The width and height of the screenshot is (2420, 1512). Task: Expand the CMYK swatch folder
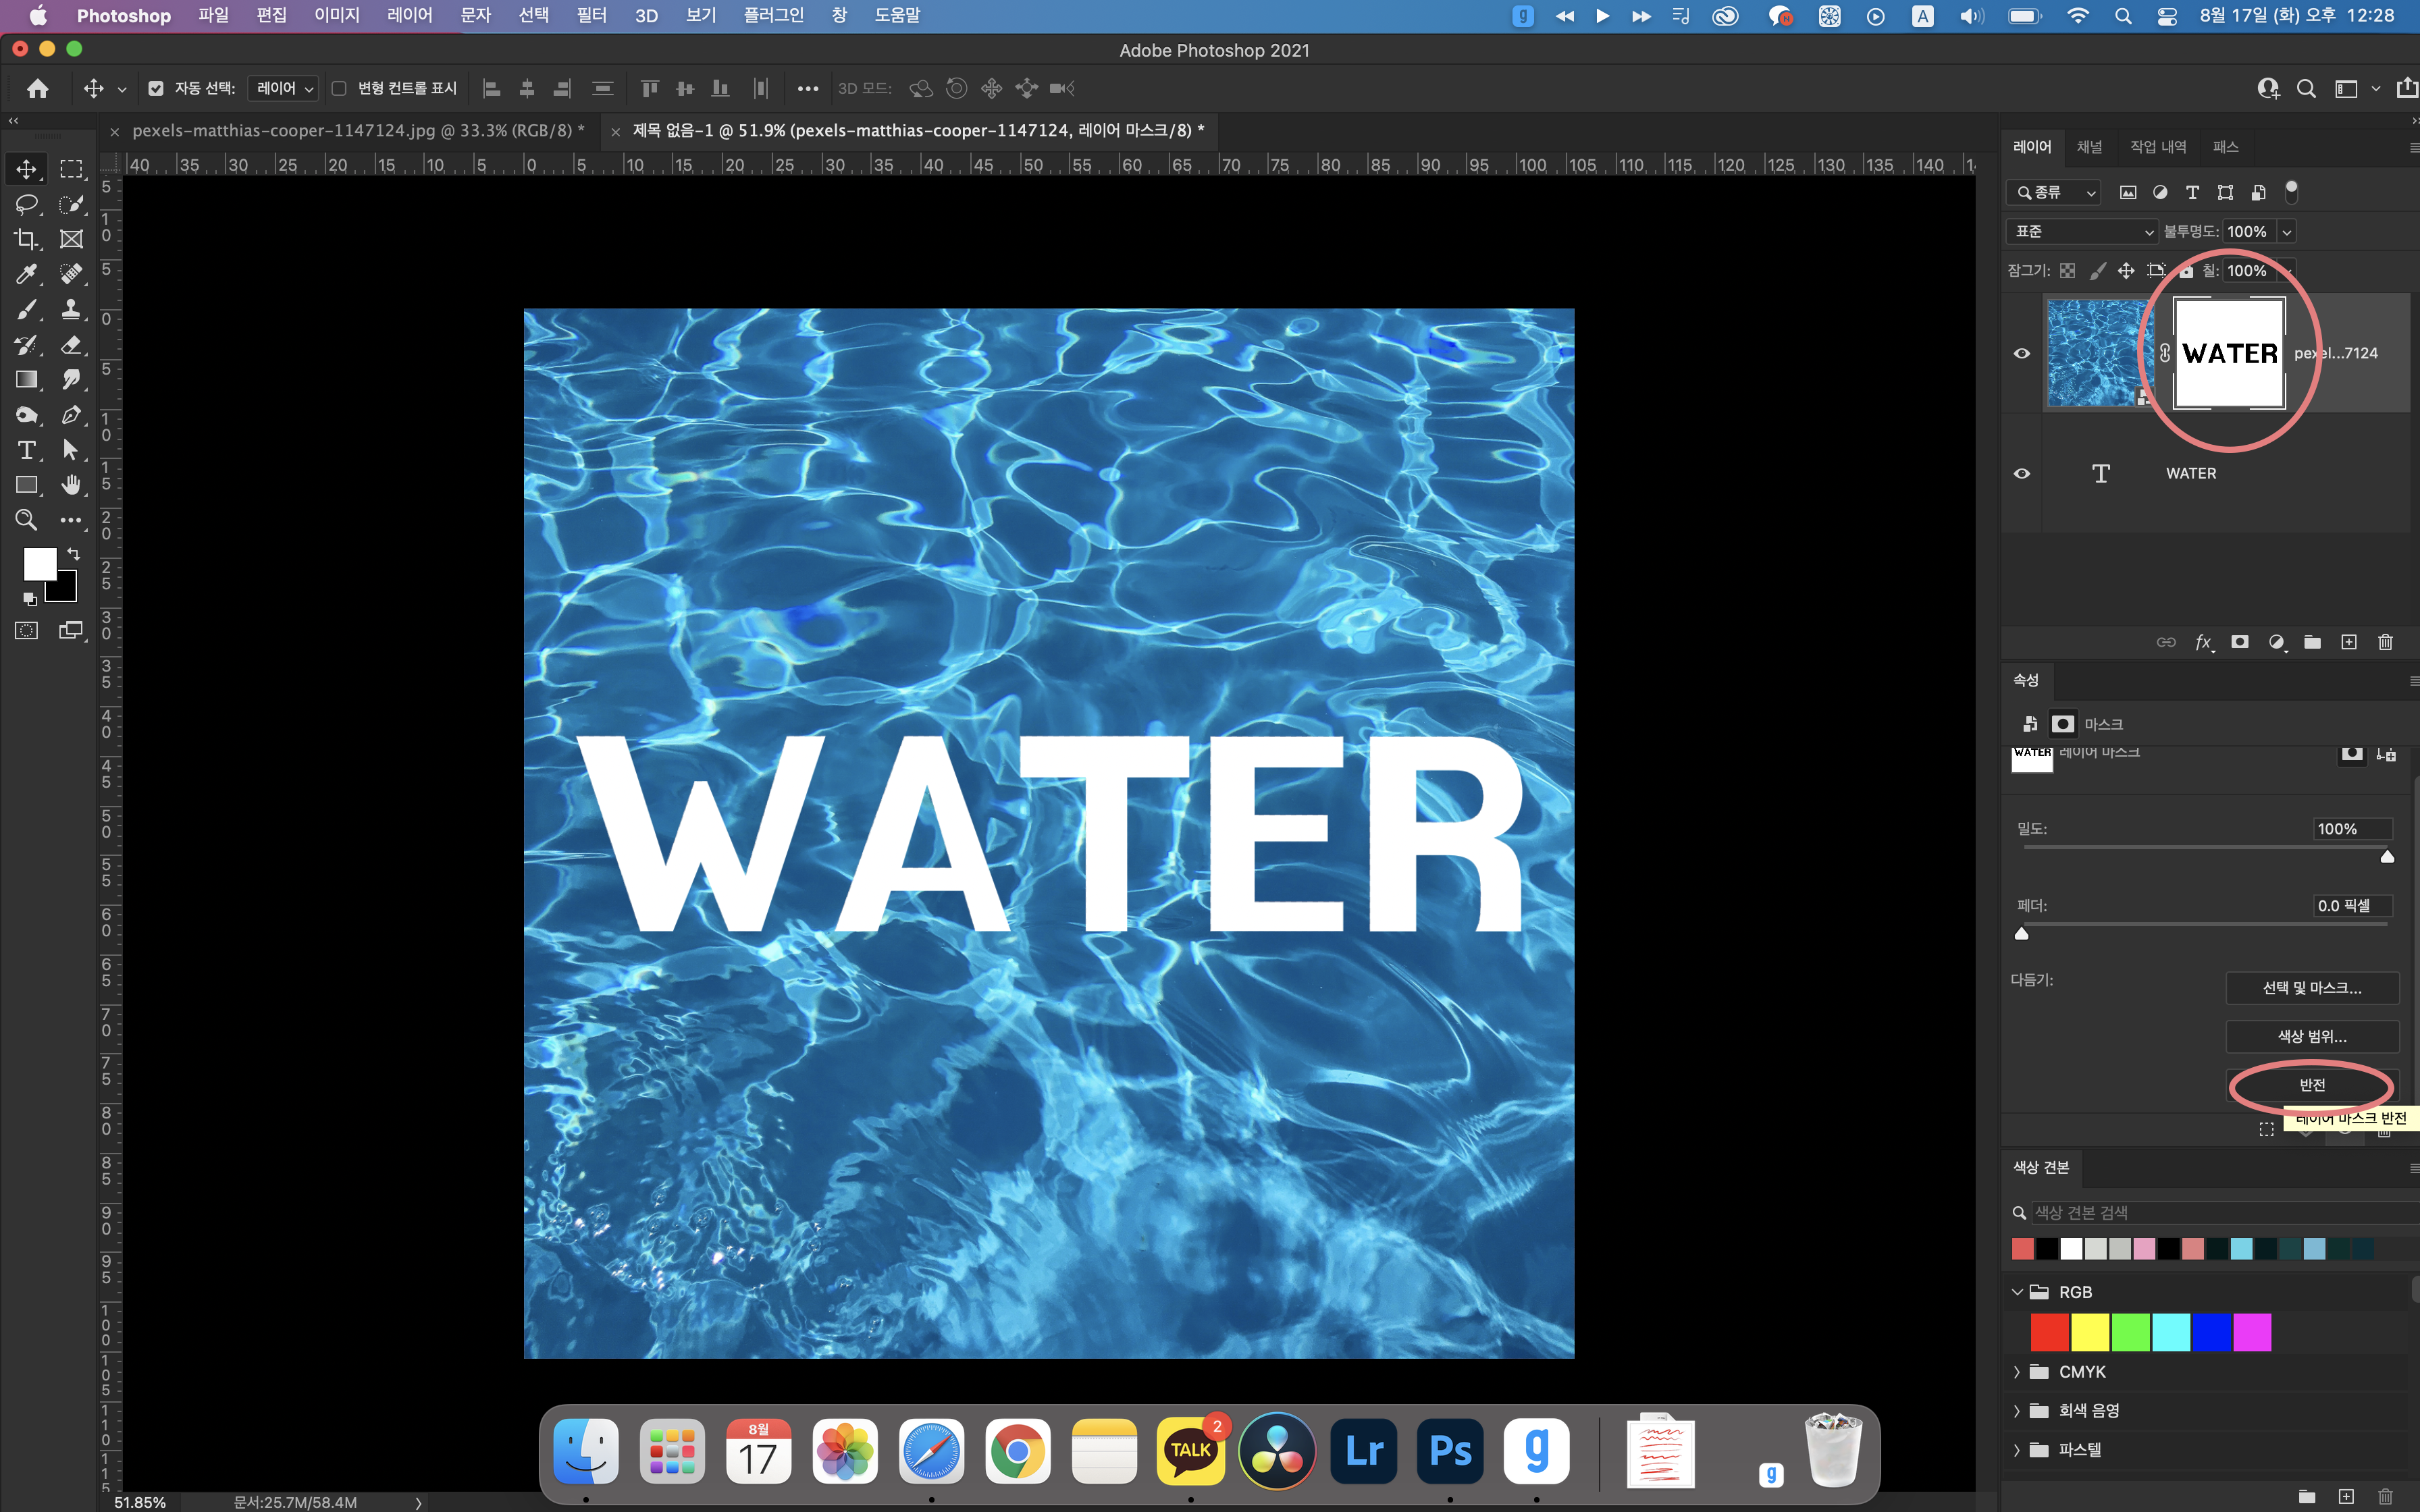(x=2017, y=1372)
